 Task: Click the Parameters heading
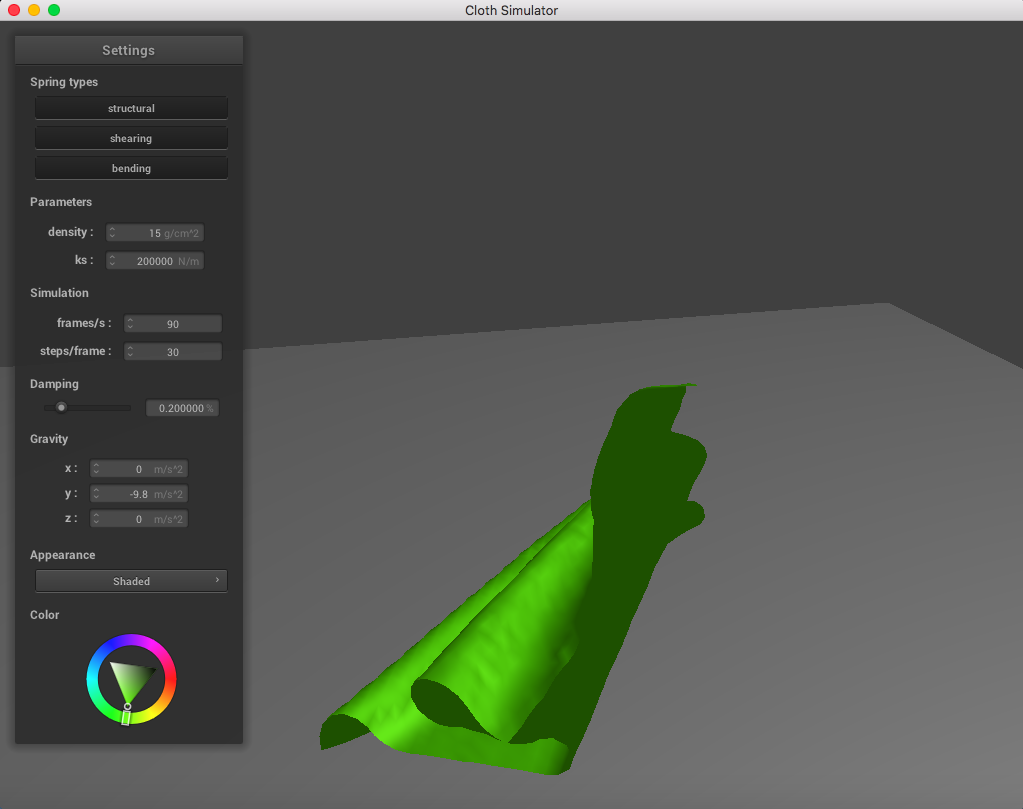(x=61, y=202)
